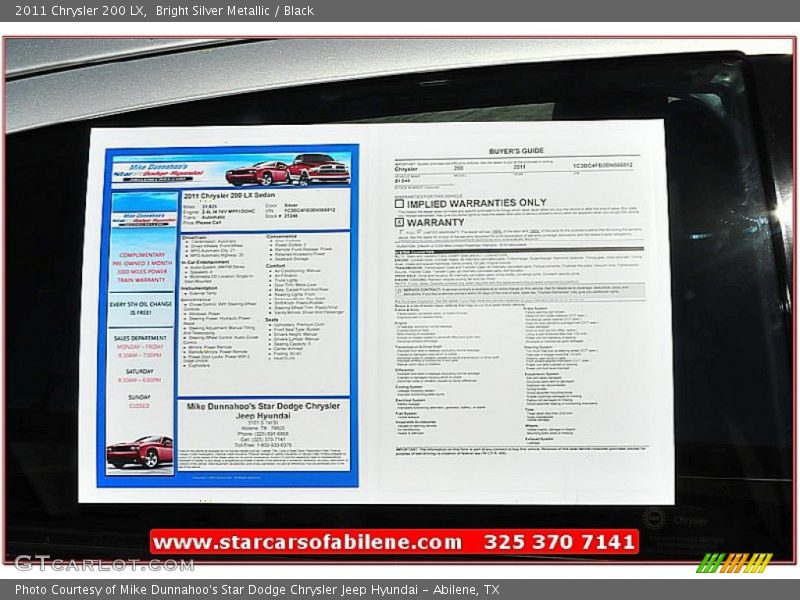Click 'Mike Dunnahoo's Star Dodge Chrysler Jeep Hyundai' text
This screenshot has width=800, height=600.
(263, 411)
